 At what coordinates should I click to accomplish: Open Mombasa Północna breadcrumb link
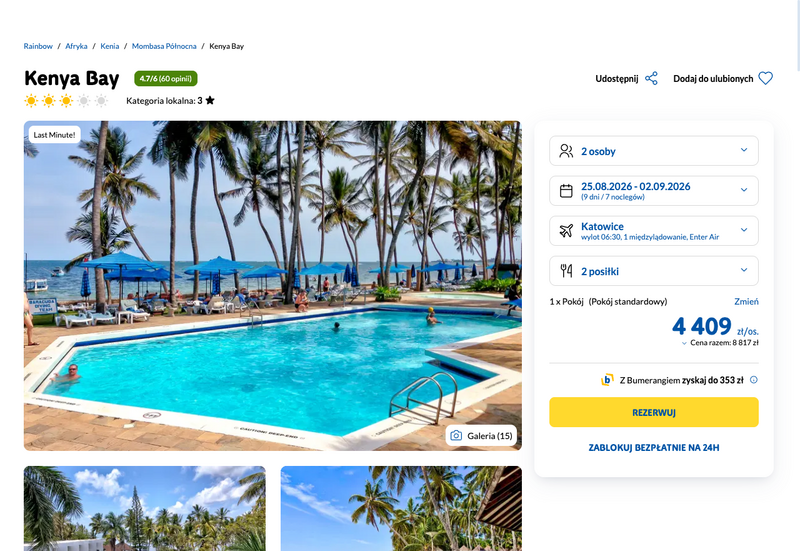tap(164, 46)
